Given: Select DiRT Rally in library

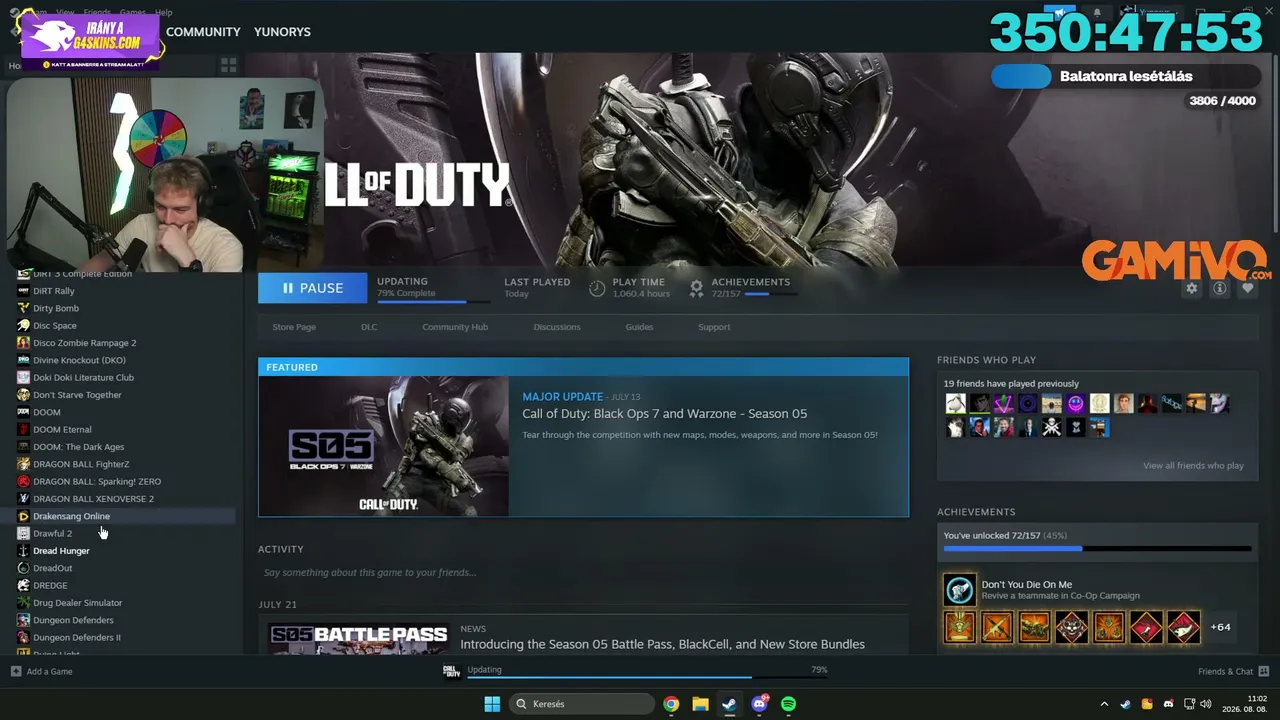Looking at the screenshot, I should pyautogui.click(x=54, y=291).
